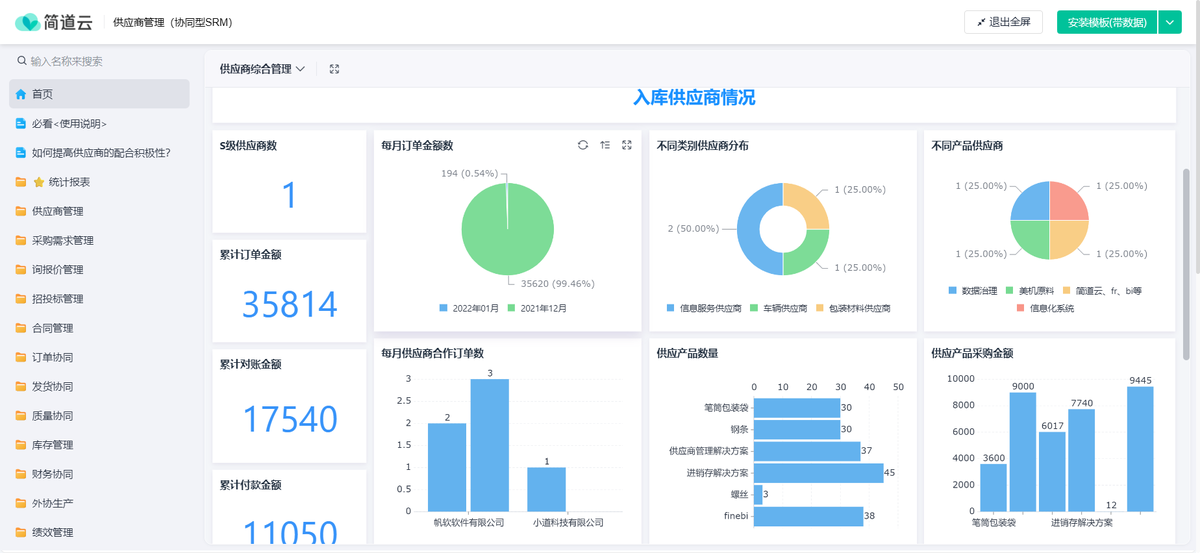Image resolution: width=1200 pixels, height=553 pixels.
Task: Click the folder icon beside 质量协同
Action: tap(21, 415)
